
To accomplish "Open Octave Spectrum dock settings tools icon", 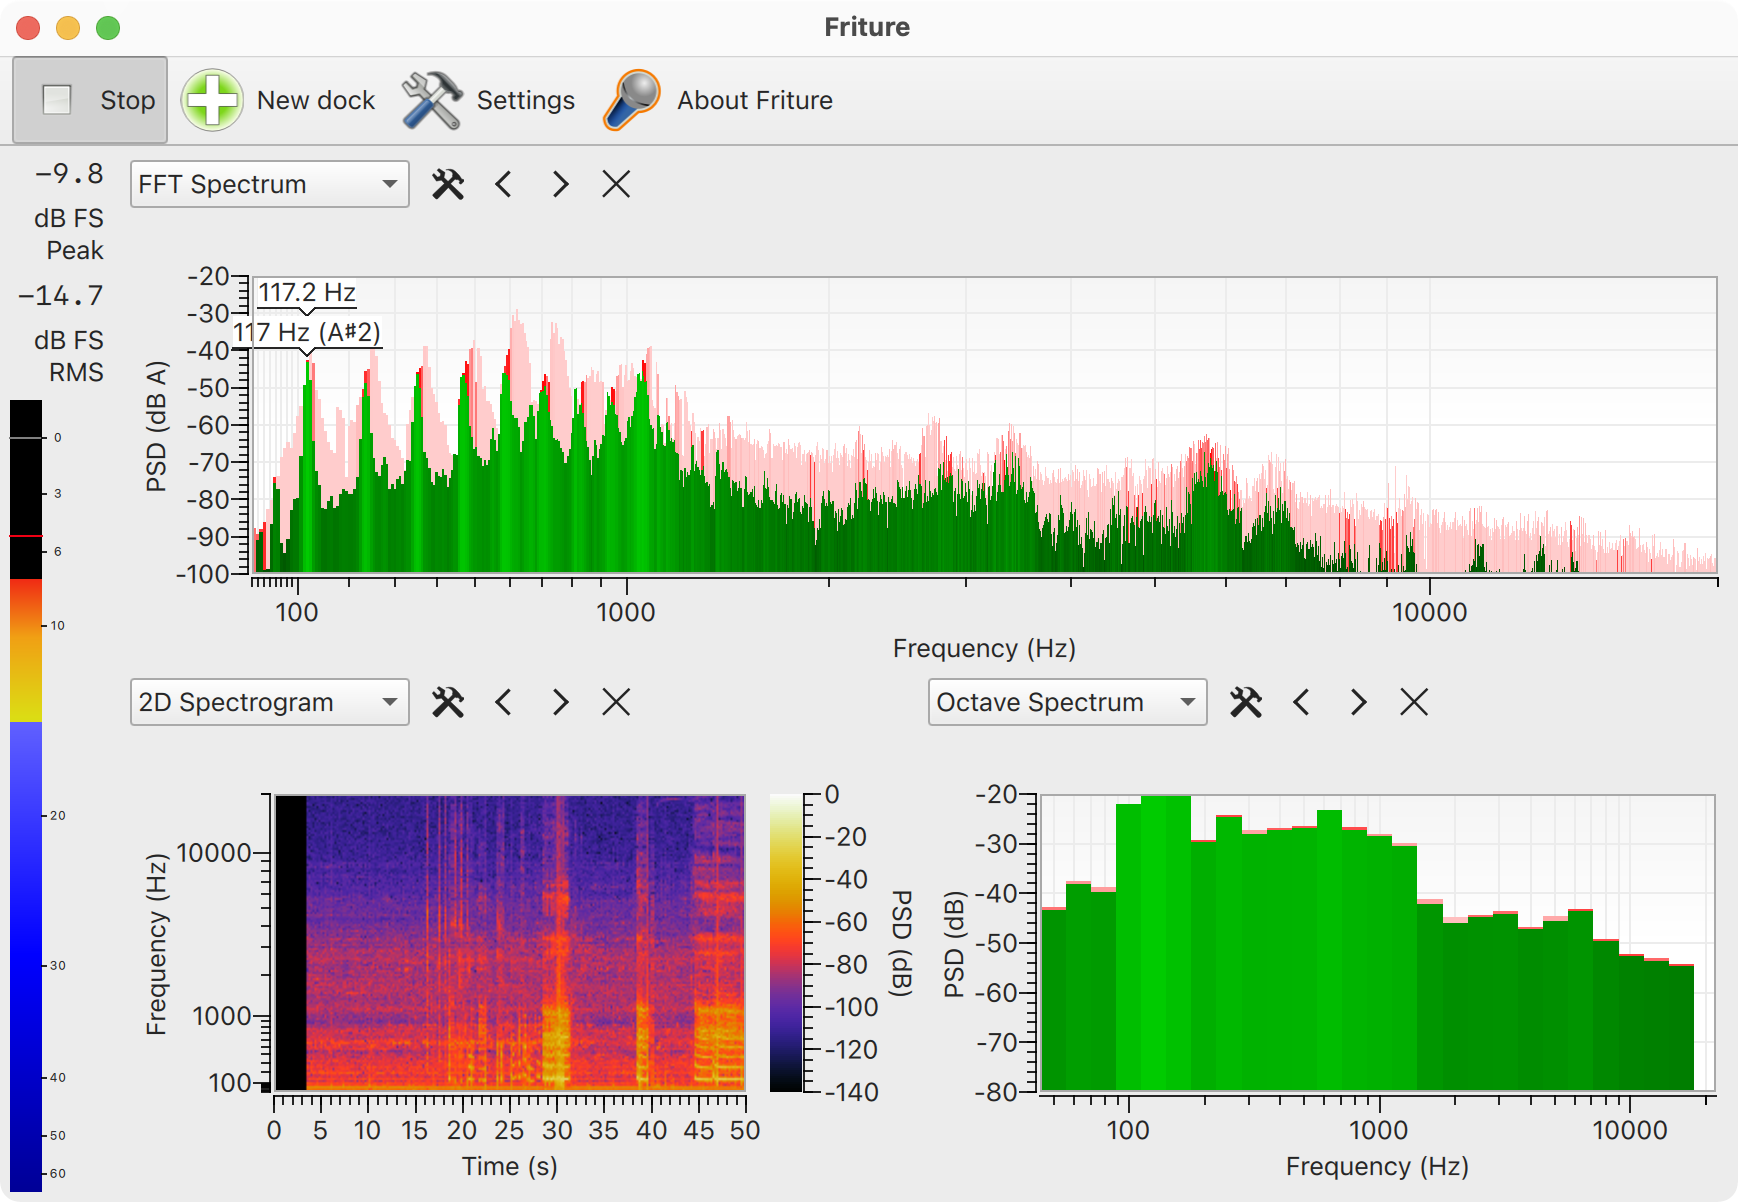I will tap(1246, 702).
